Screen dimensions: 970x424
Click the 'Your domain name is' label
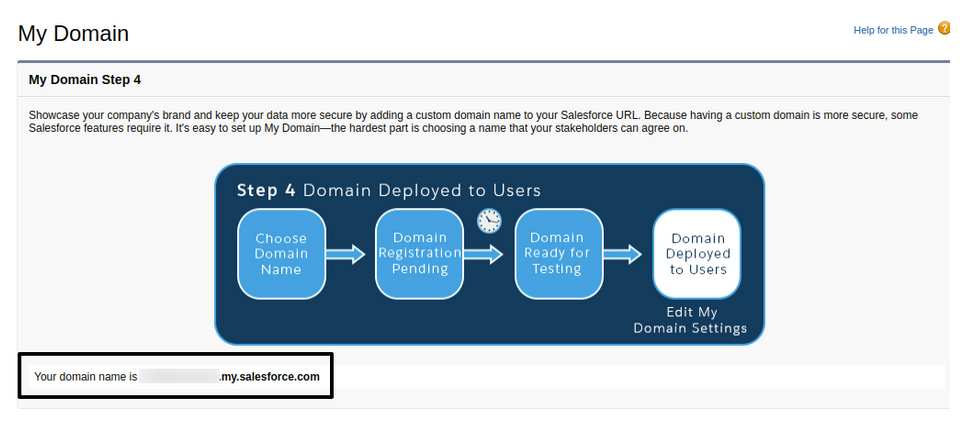[x=85, y=377]
